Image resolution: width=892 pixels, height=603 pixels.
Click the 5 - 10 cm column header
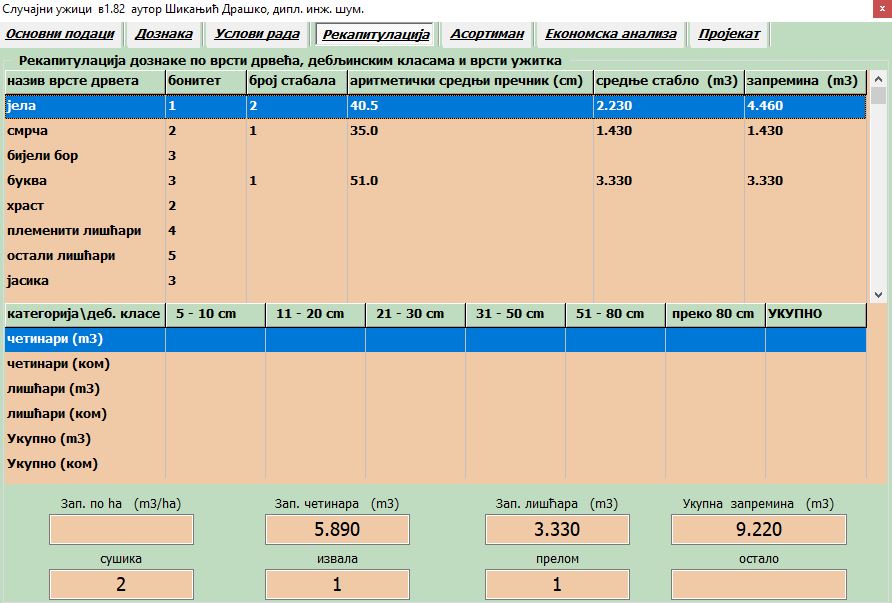[216, 315]
